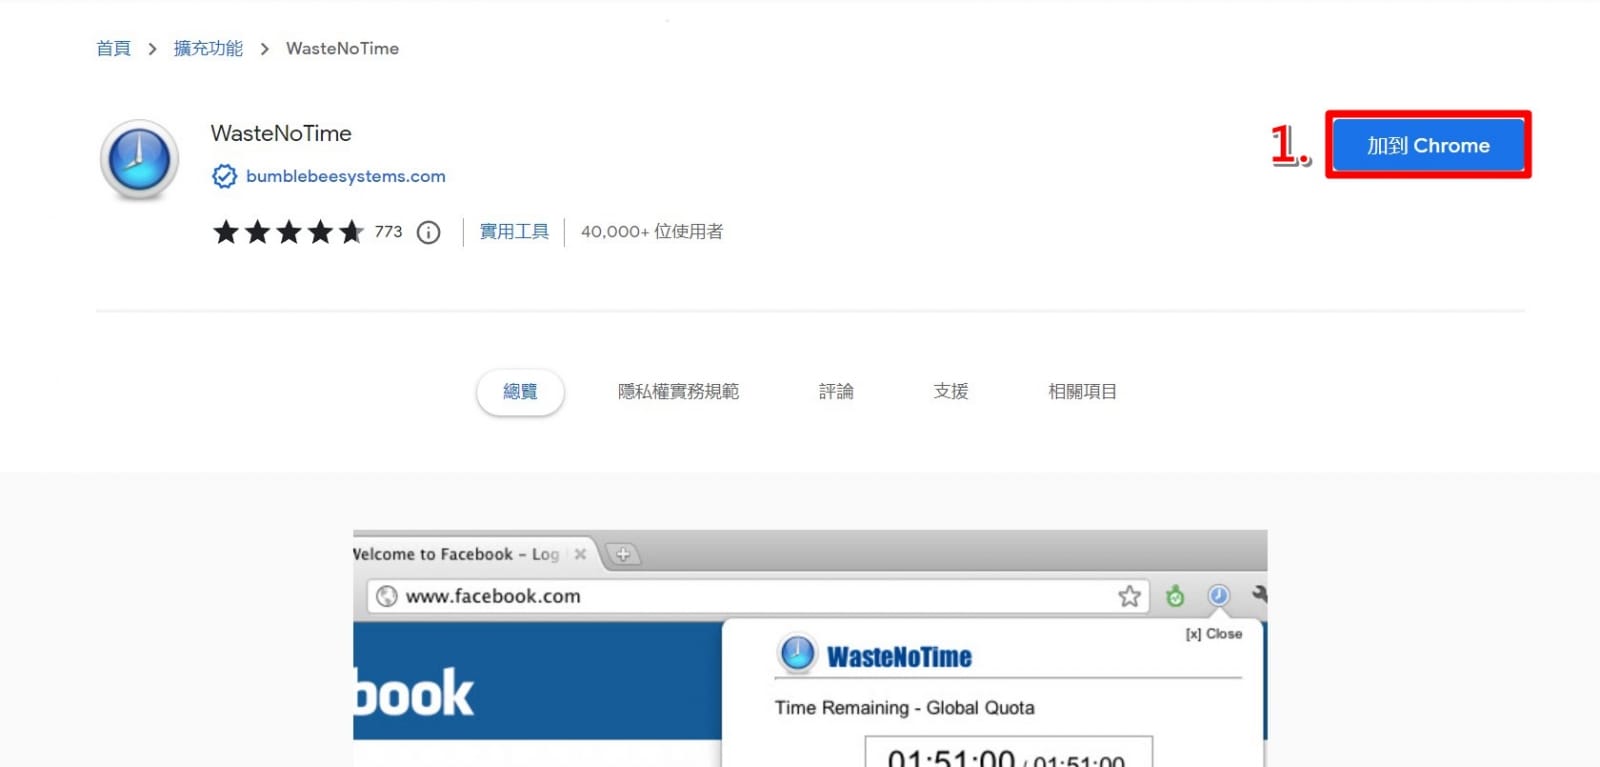Switch to the 評論 tab
1600x767 pixels.
pos(836,392)
